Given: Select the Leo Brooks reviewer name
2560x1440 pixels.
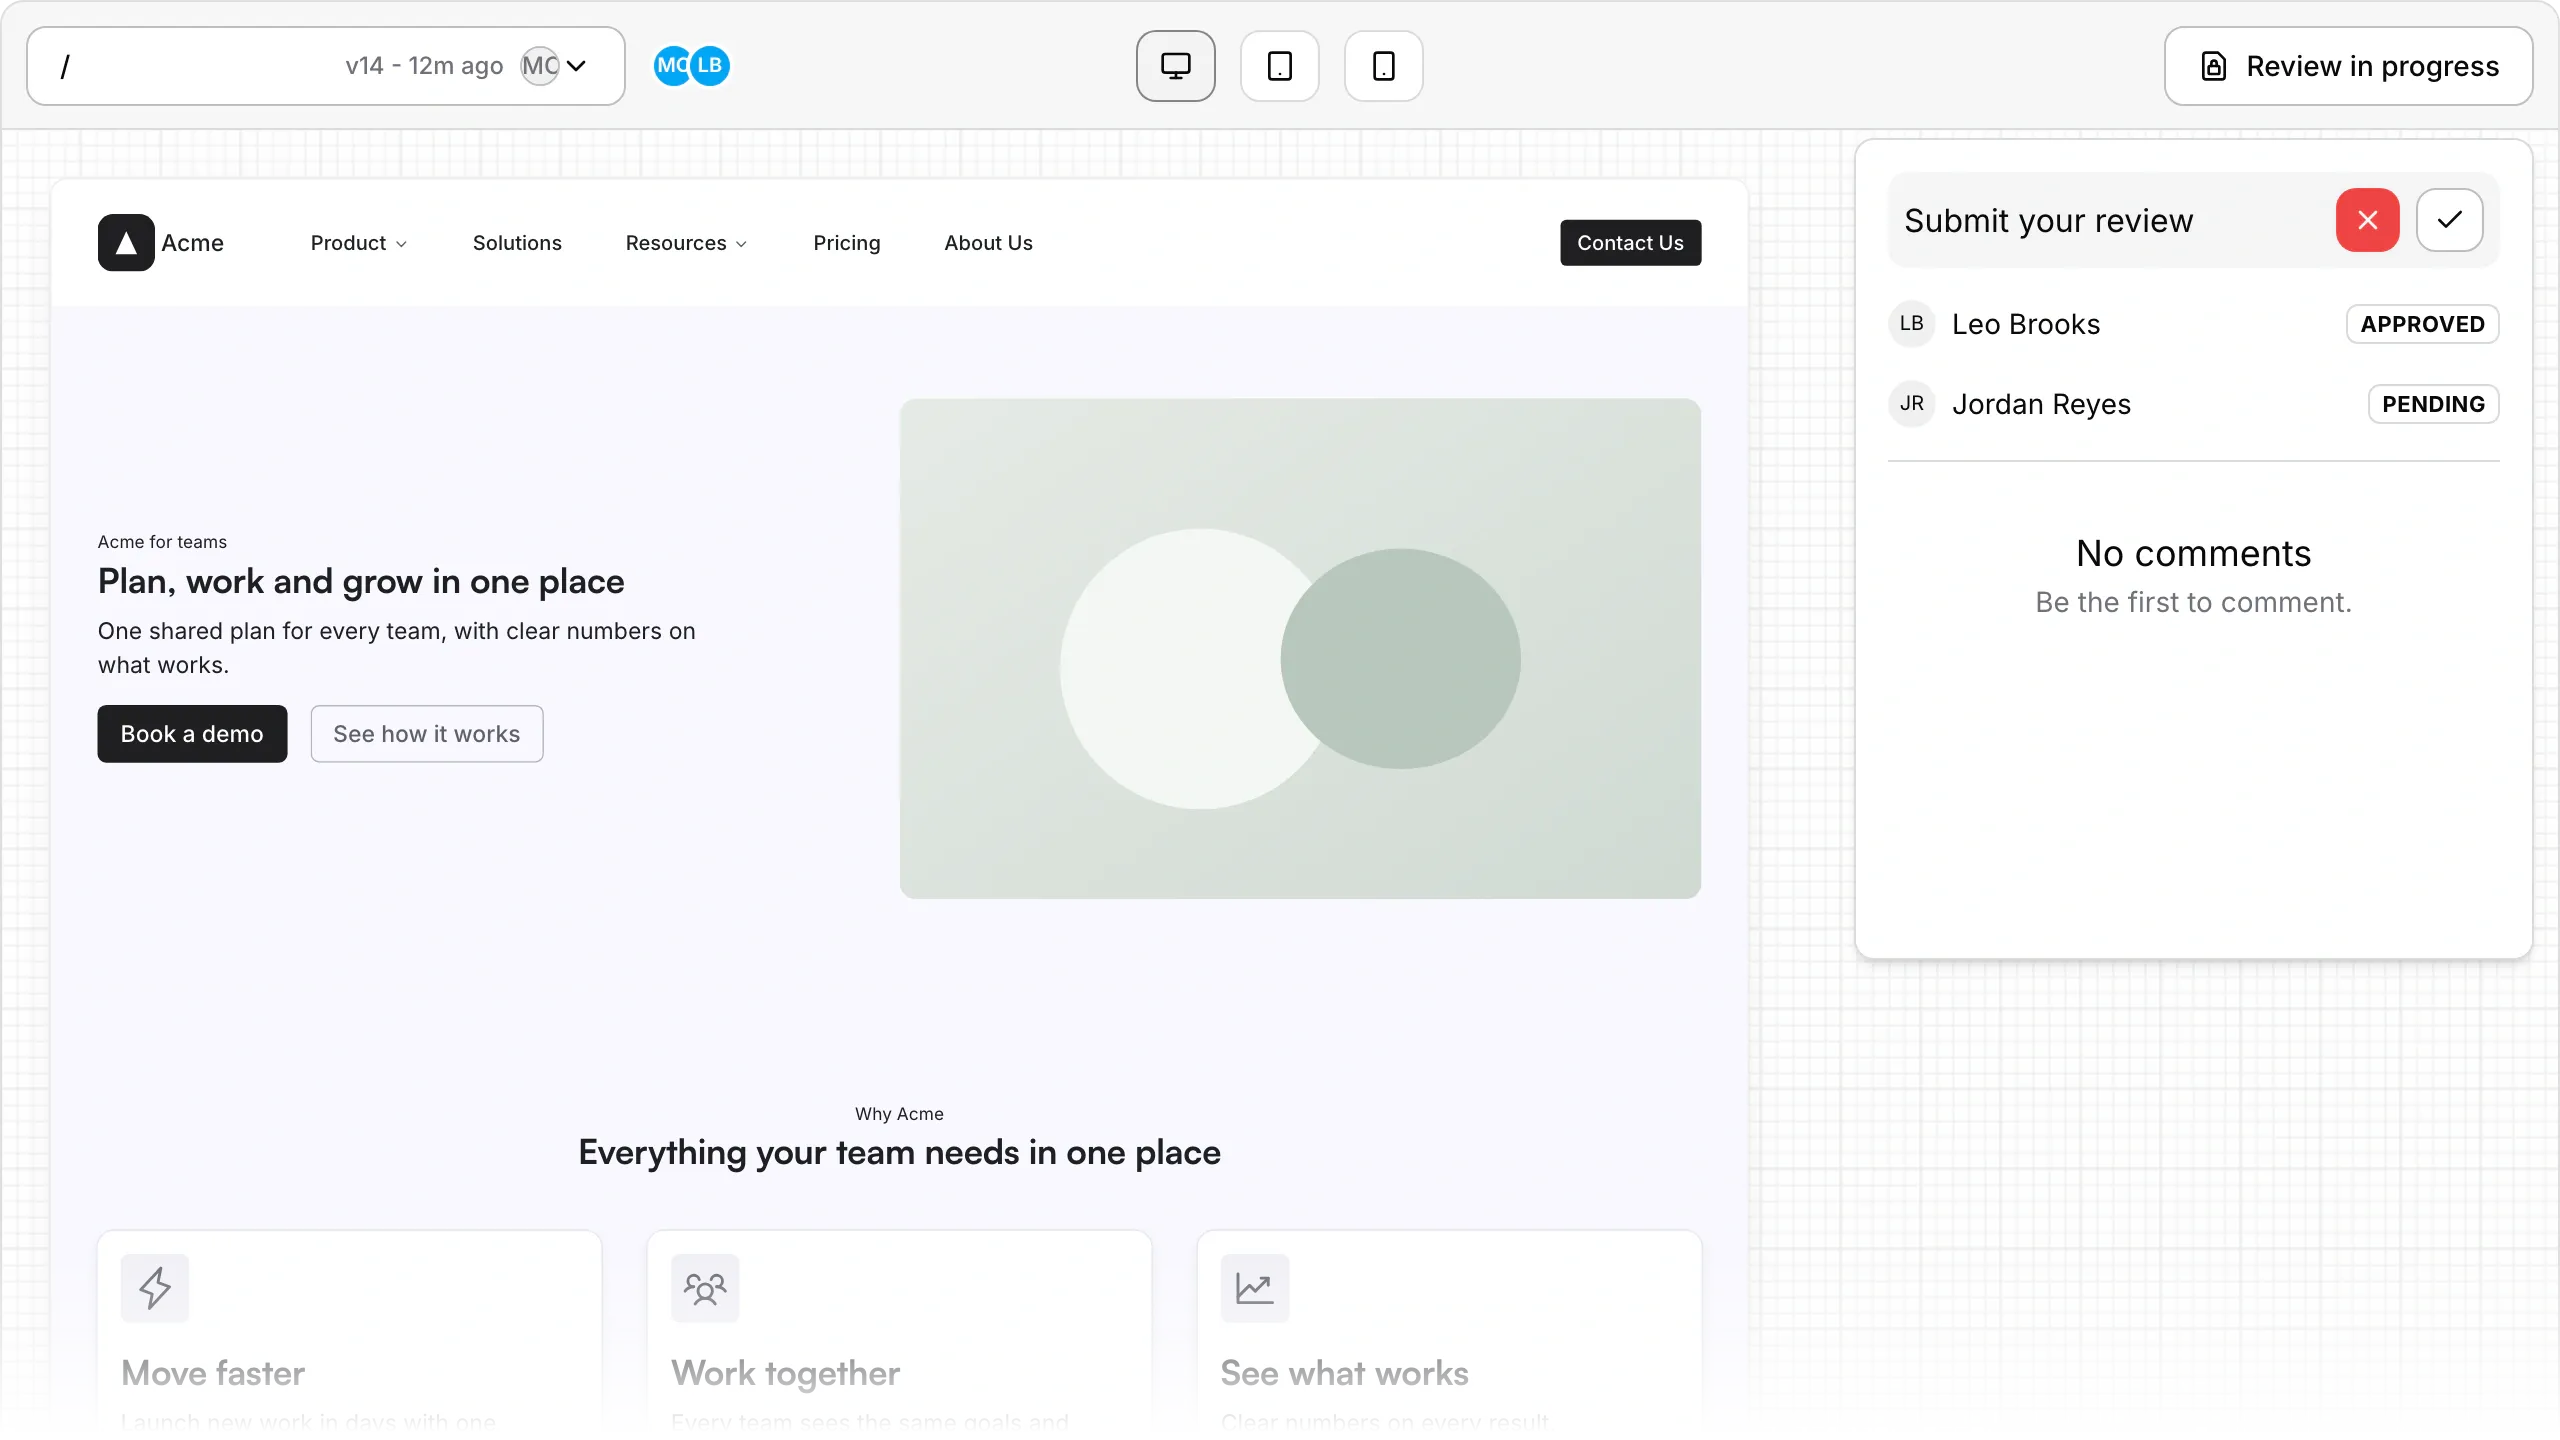Looking at the screenshot, I should pyautogui.click(x=2026, y=324).
